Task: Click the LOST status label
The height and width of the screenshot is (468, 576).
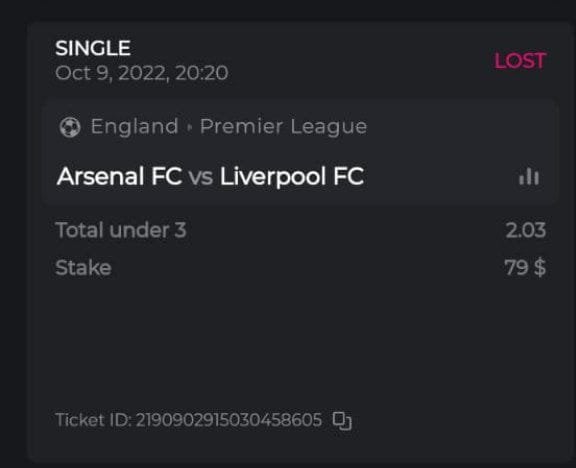Action: [x=520, y=61]
